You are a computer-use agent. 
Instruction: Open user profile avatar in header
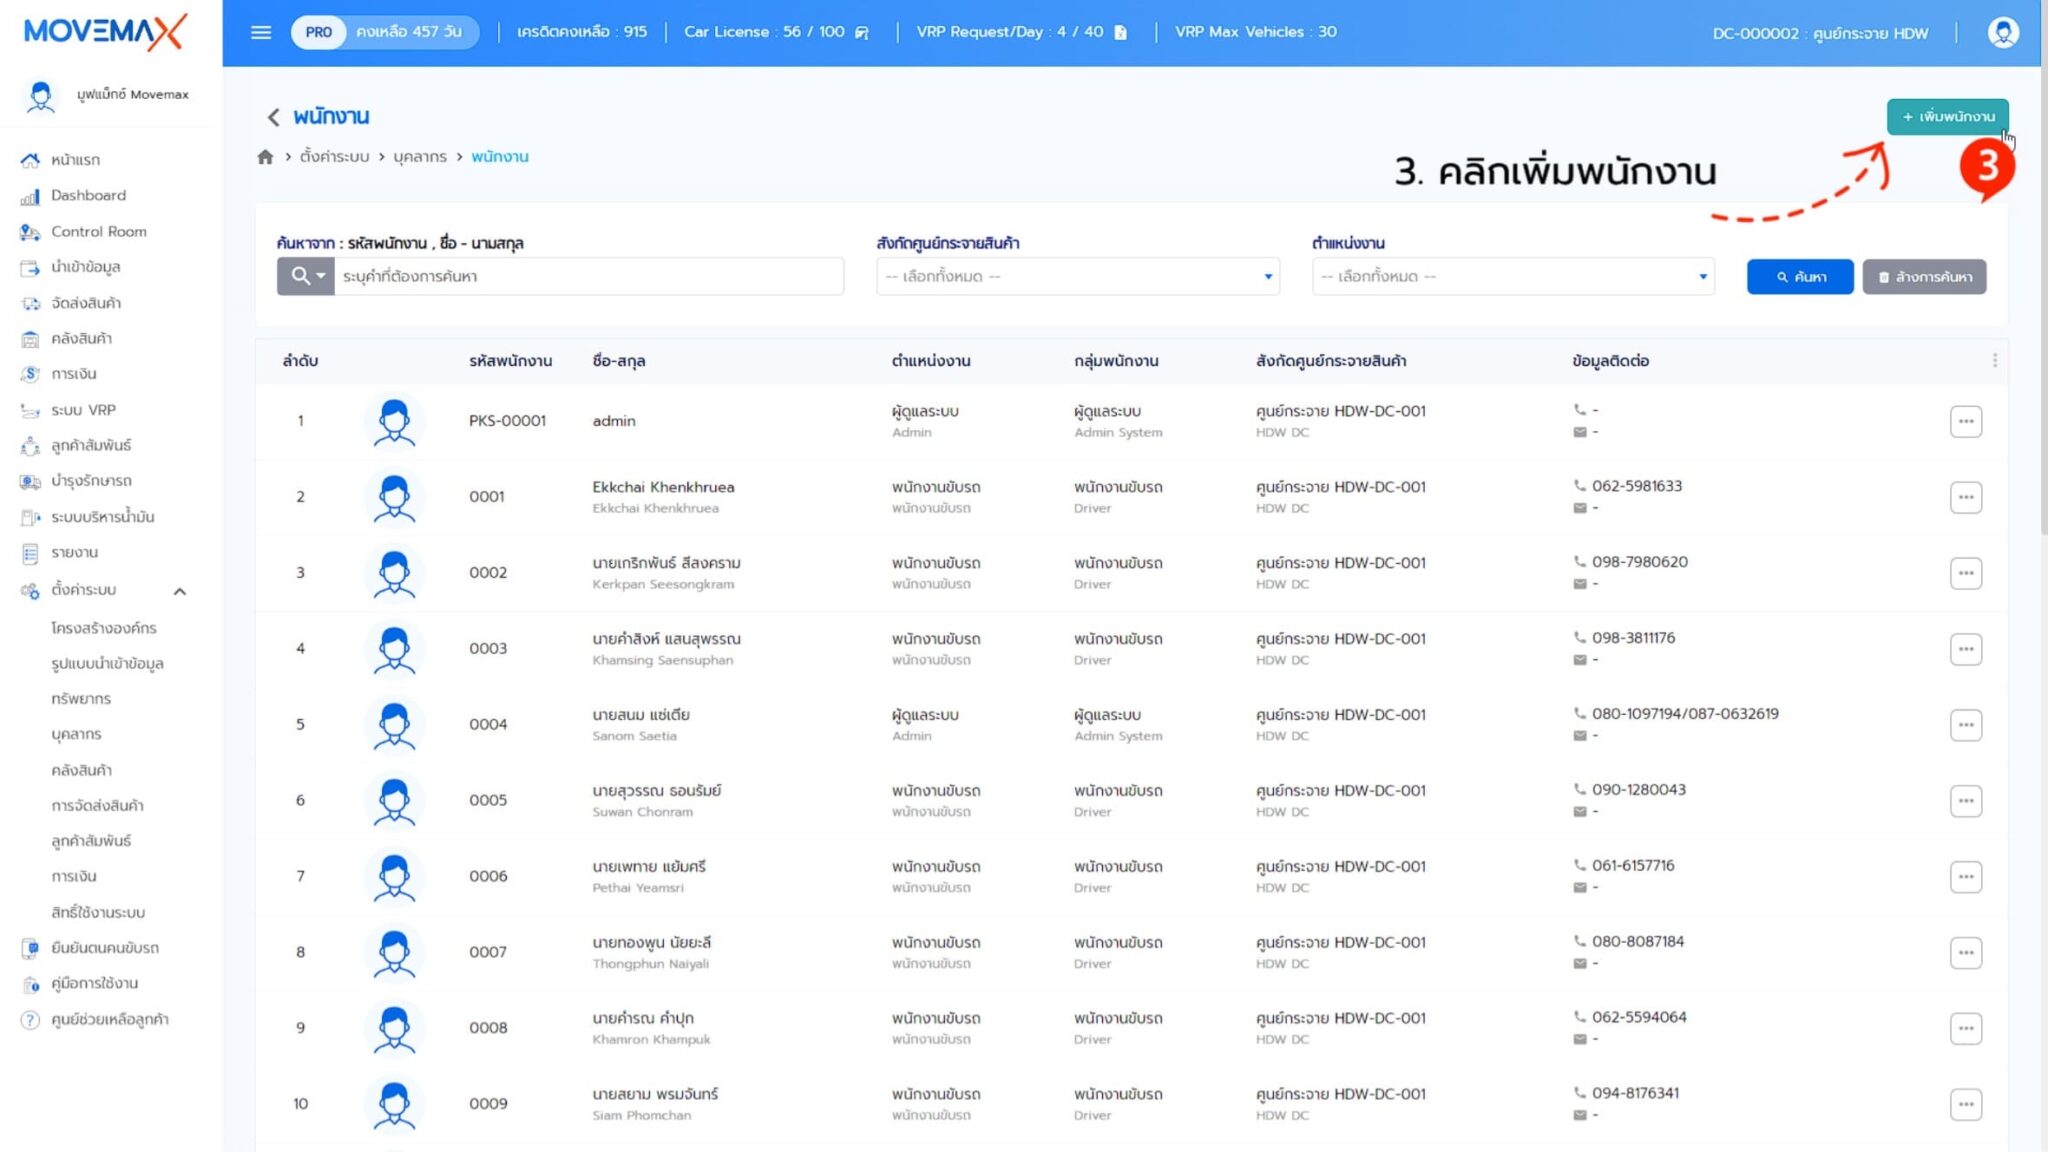pos(2002,32)
